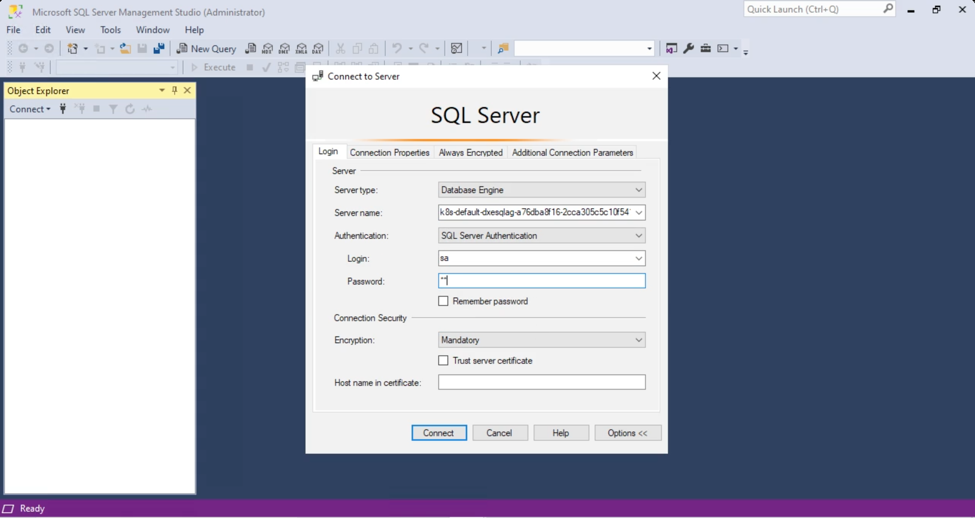
Task: Open the Edit menu
Action: (x=43, y=30)
